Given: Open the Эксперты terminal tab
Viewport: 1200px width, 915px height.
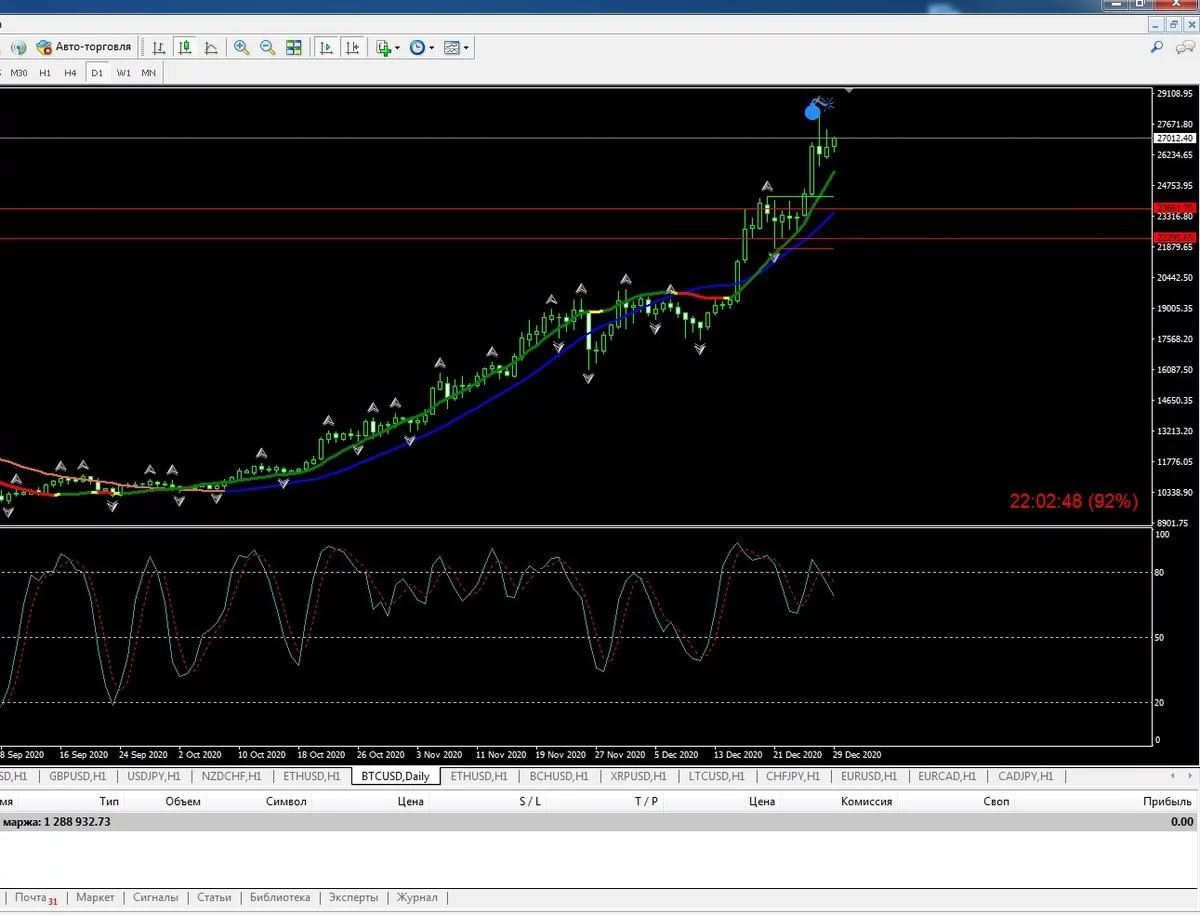Looking at the screenshot, I should 353,897.
